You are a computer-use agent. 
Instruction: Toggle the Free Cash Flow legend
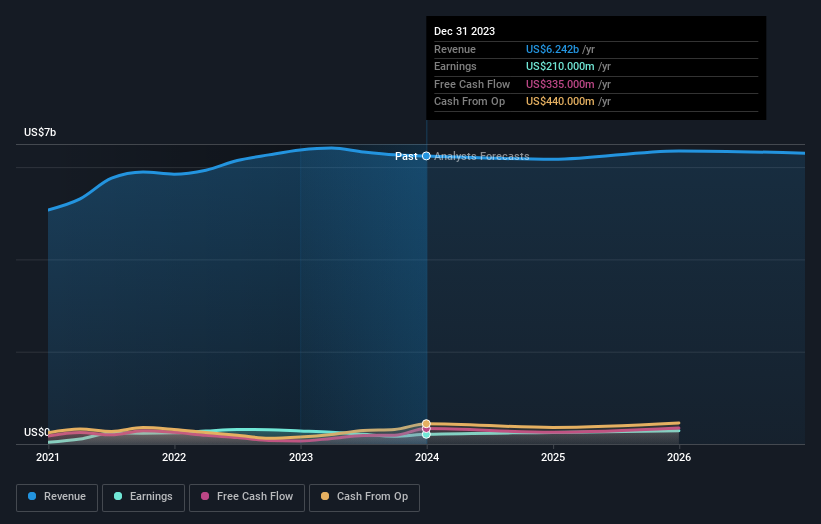(247, 497)
